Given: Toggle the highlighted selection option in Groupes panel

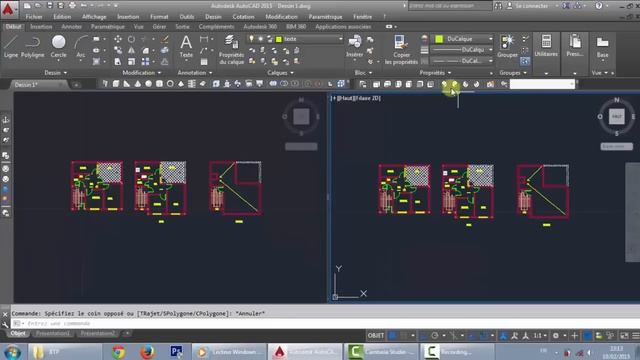Looking at the screenshot, I should (525, 61).
